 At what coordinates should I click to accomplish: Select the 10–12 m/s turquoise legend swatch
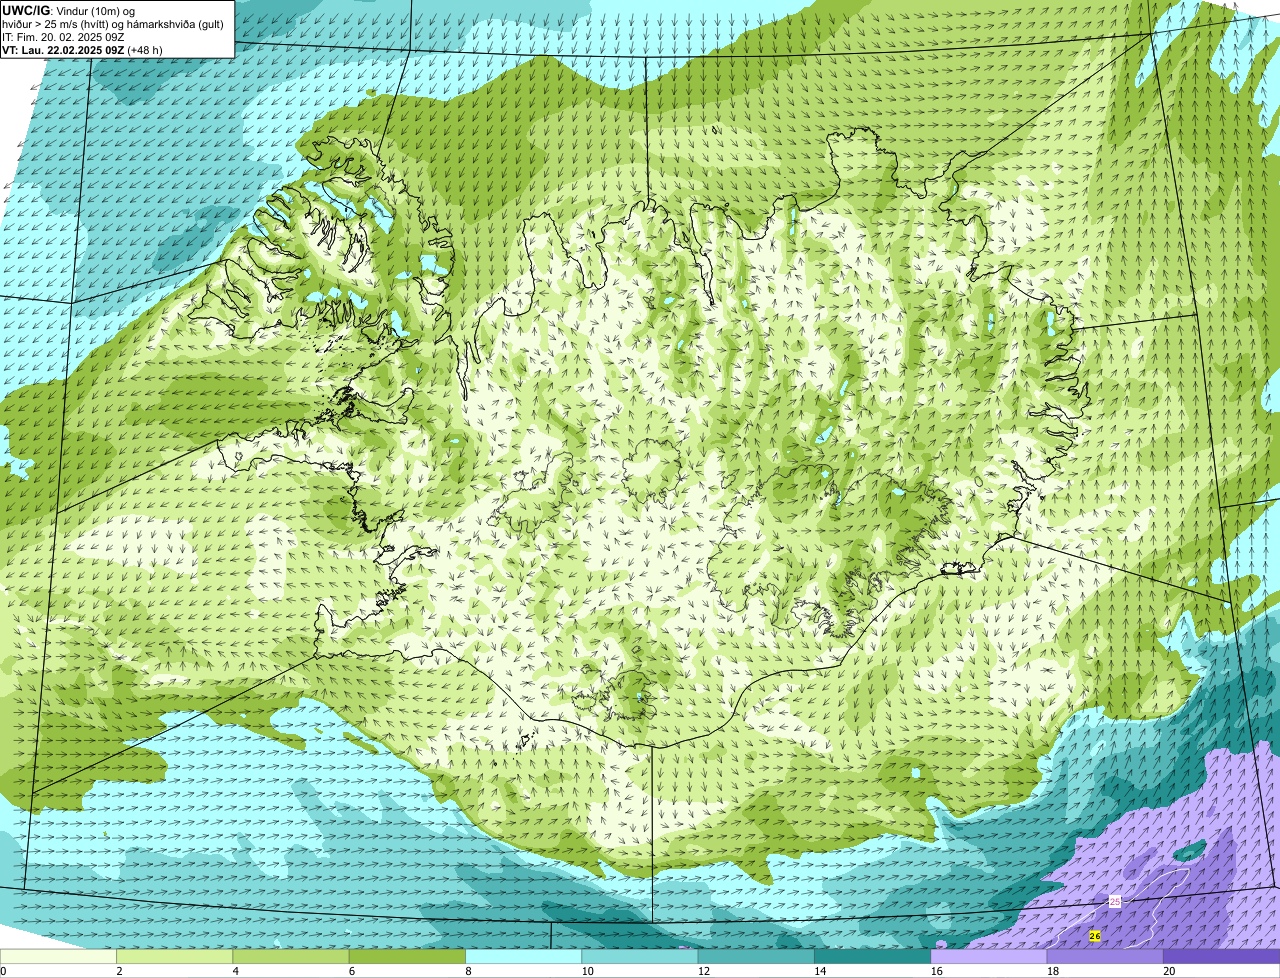tap(640, 957)
